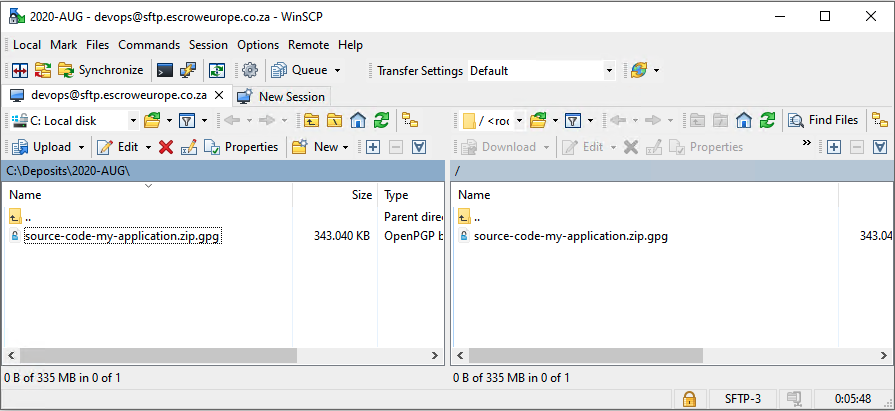This screenshot has width=895, height=411.
Task: Open the Transfer Settings Default combo box
Action: point(542,71)
